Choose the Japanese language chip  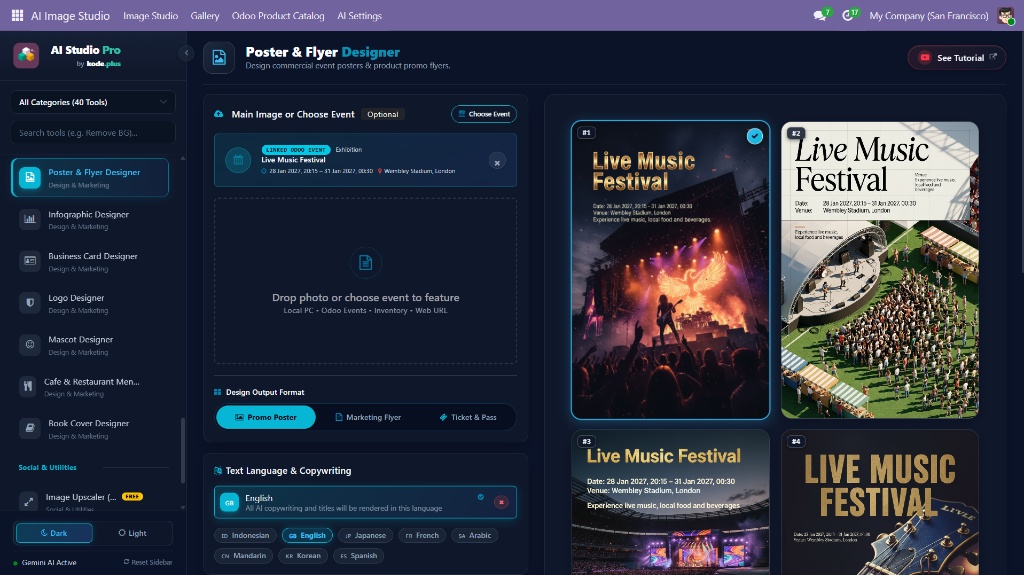point(365,535)
